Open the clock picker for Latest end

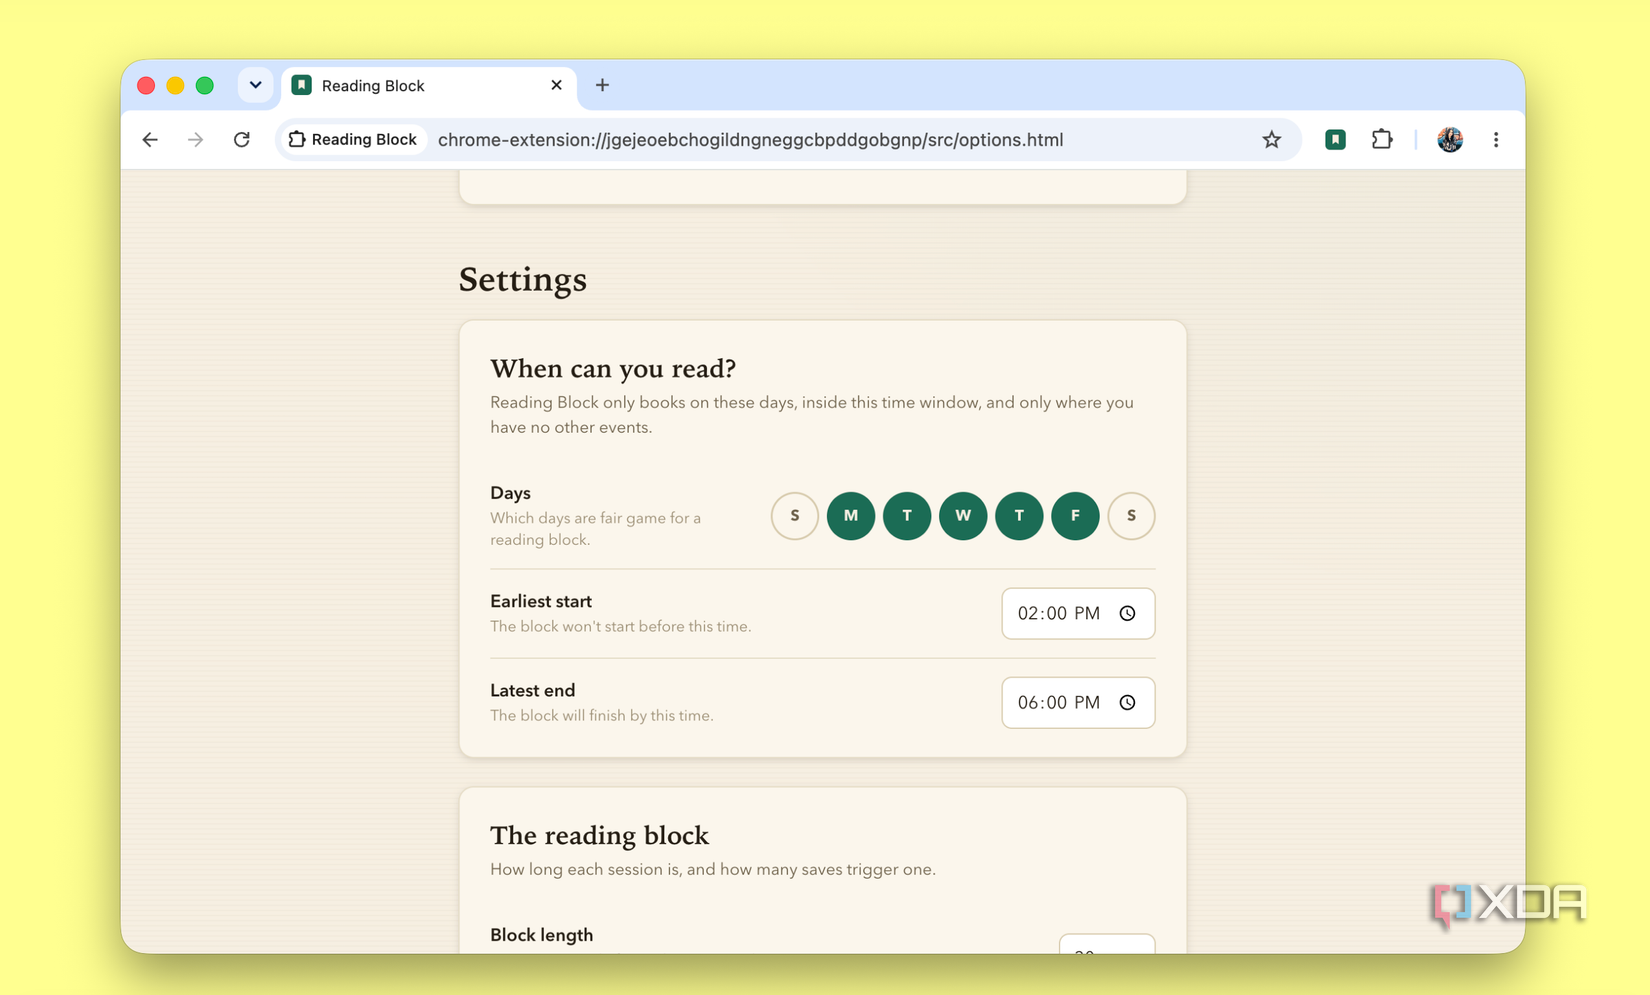point(1127,702)
